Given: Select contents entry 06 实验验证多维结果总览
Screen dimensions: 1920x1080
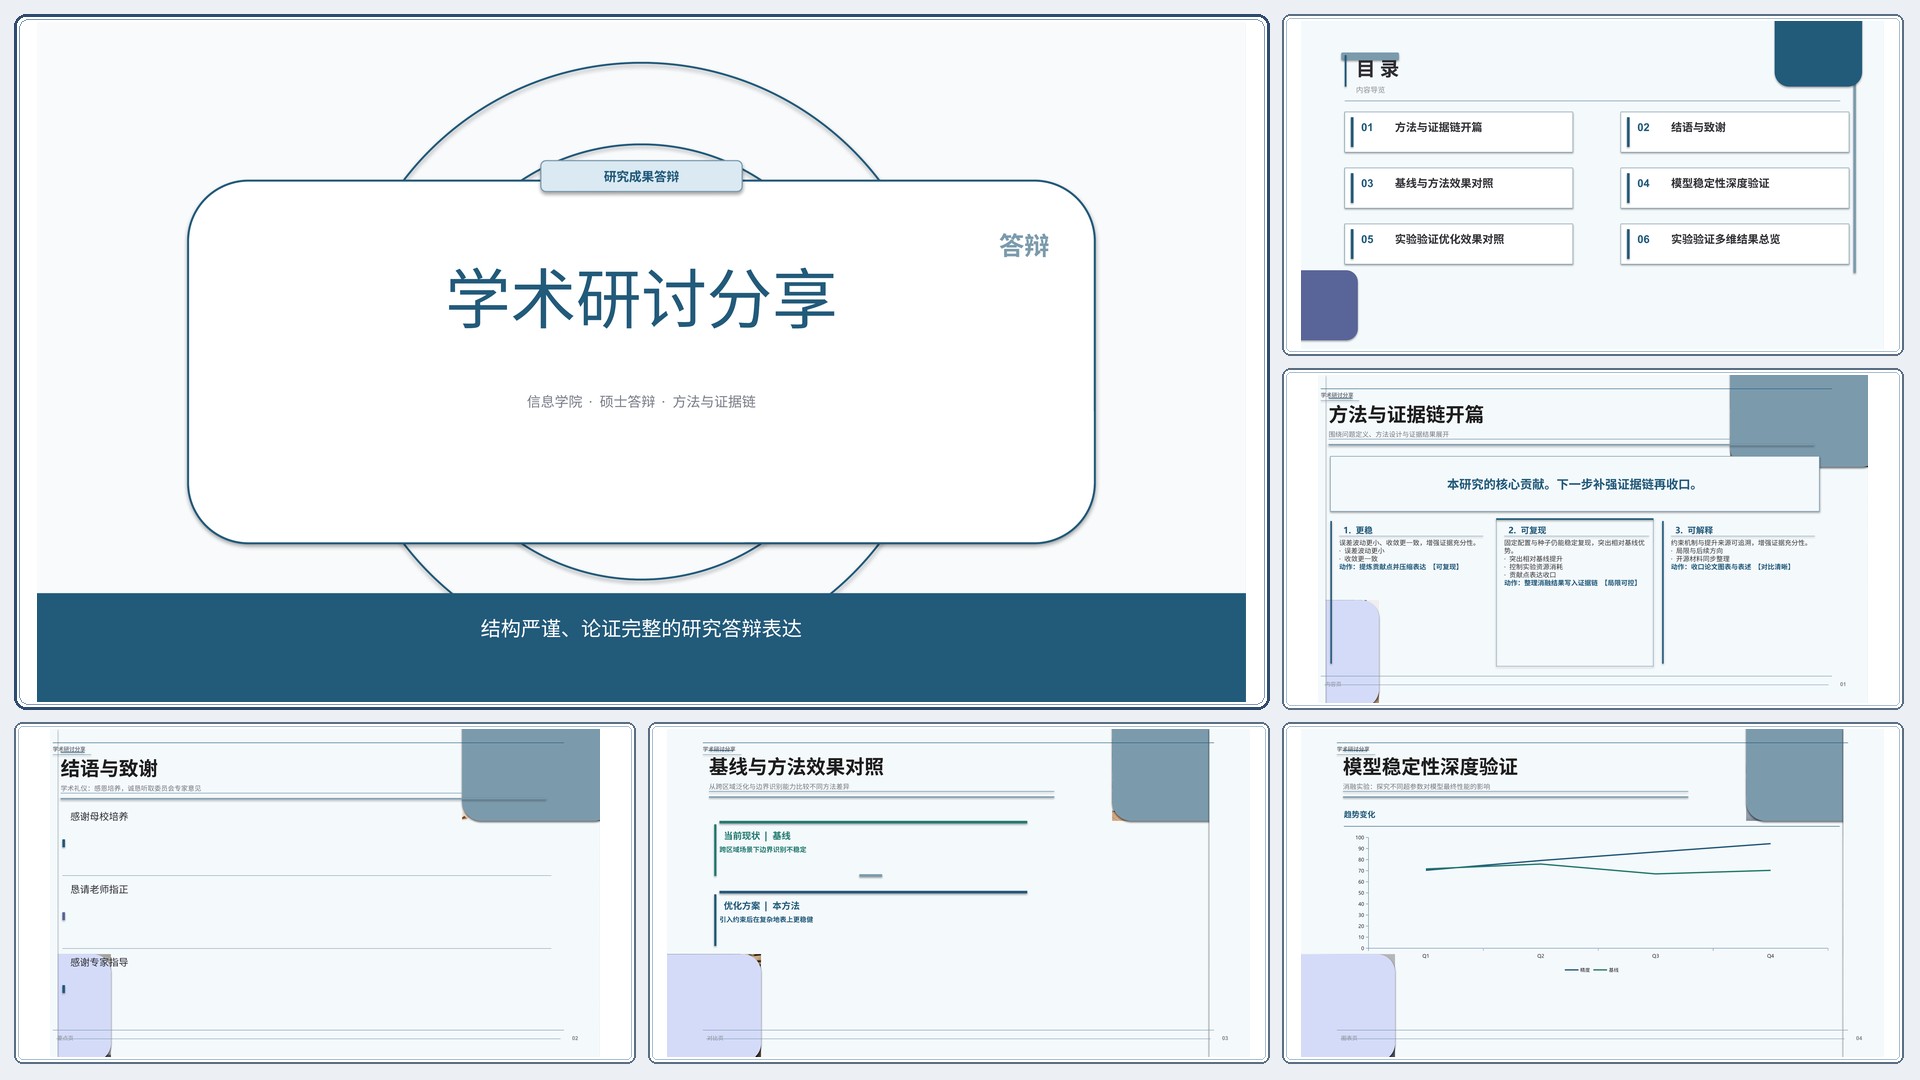Looking at the screenshot, I should click(1735, 243).
